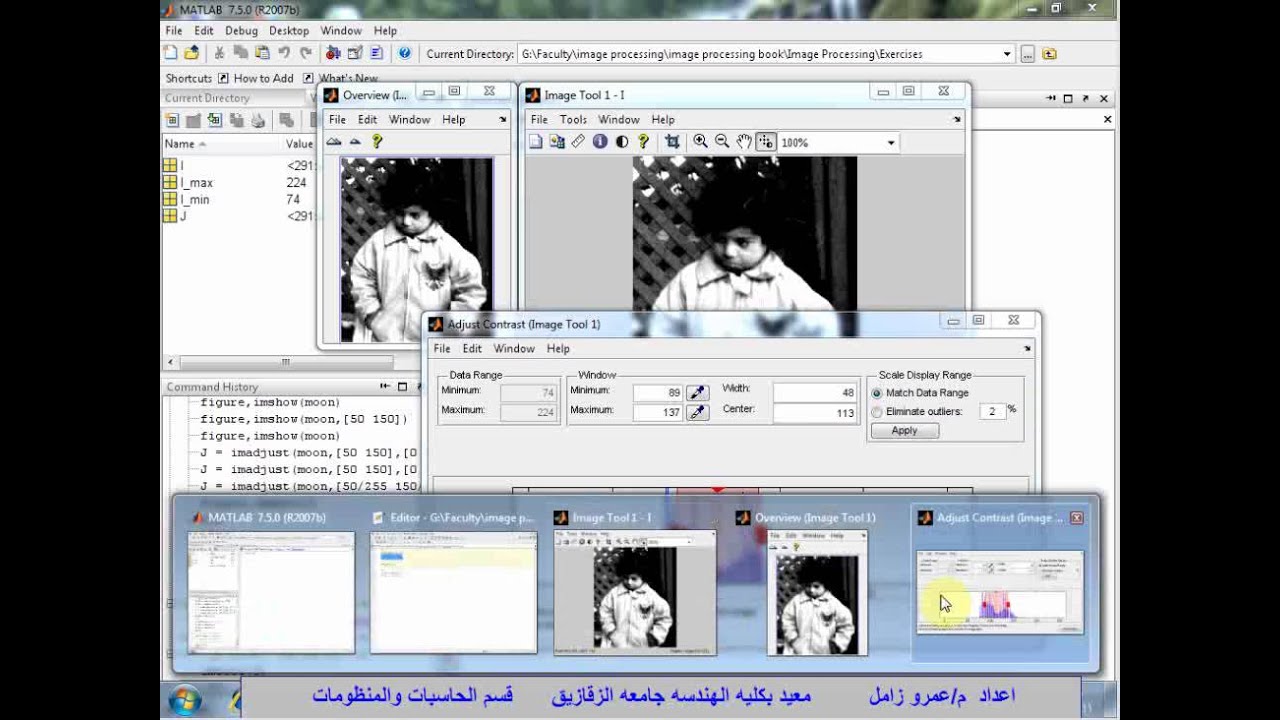The image size is (1280, 720).
Task: Click the Undo arrow in MATLAB toolbar
Action: [284, 53]
